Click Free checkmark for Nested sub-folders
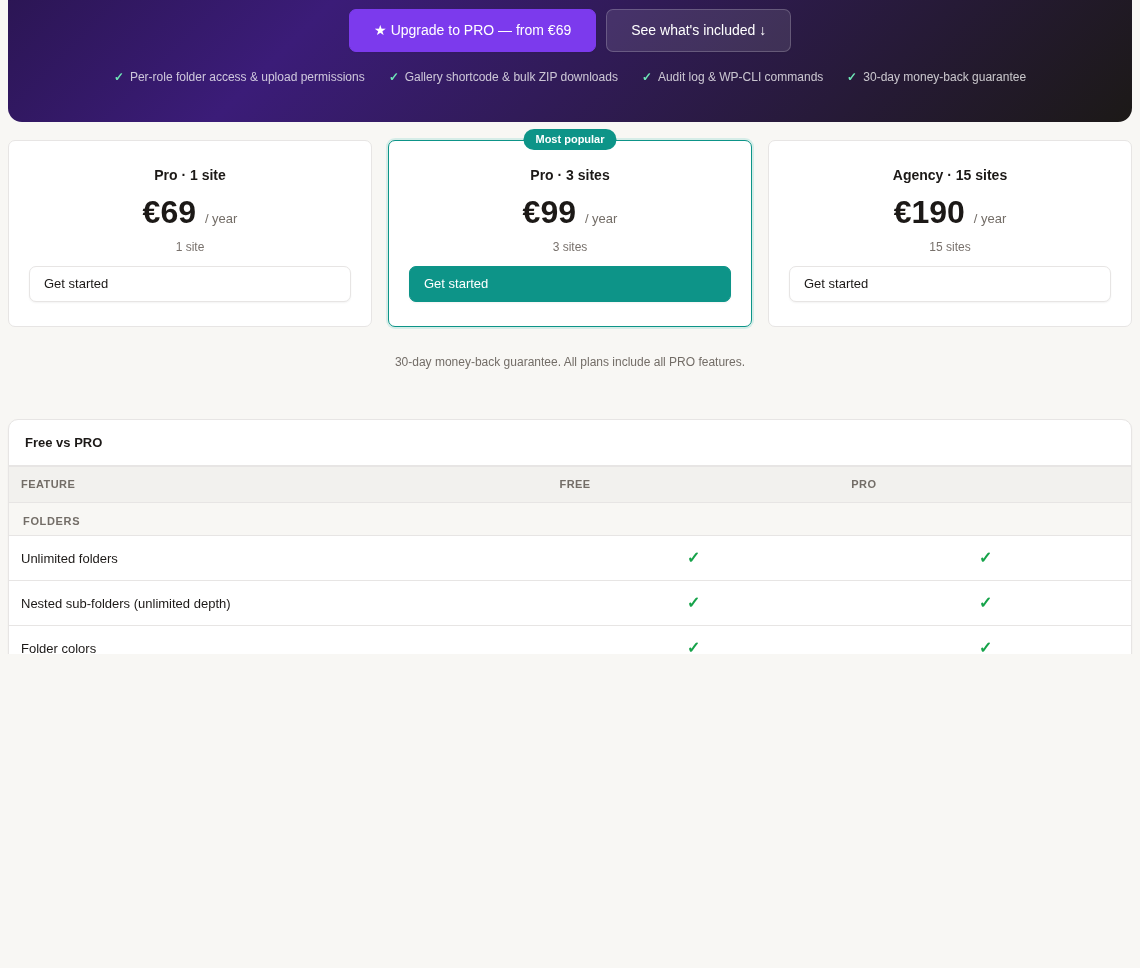 [693, 603]
